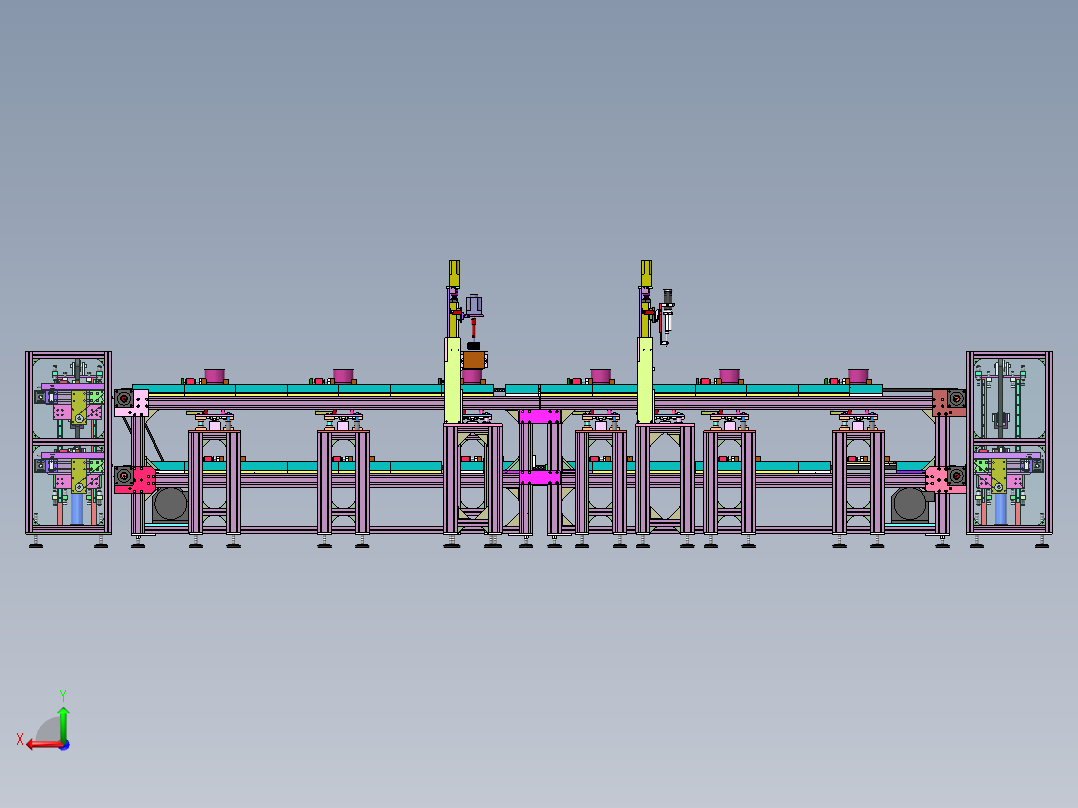The width and height of the screenshot is (1078, 808).
Task: Select the blue Z axis dot on triad
Action: click(65, 745)
